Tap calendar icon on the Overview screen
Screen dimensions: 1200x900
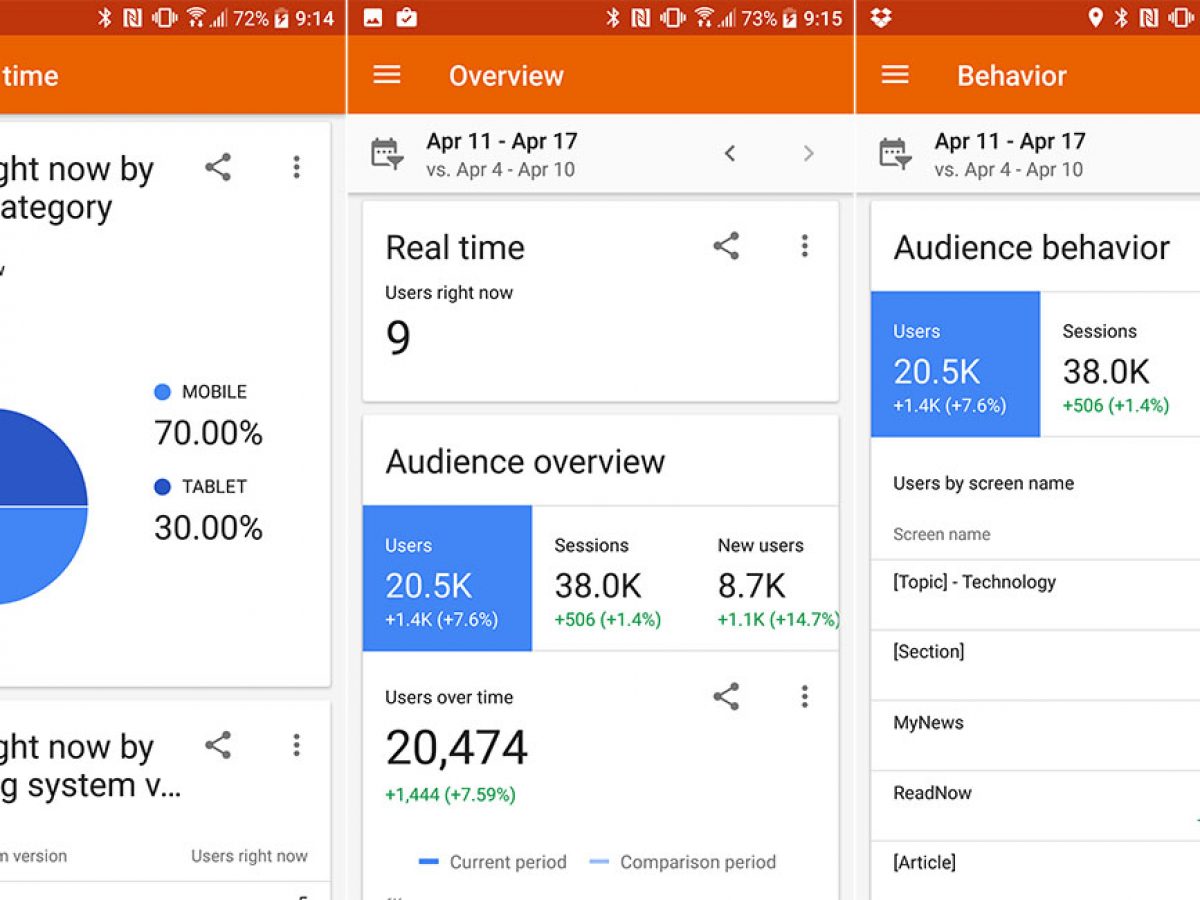[387, 154]
